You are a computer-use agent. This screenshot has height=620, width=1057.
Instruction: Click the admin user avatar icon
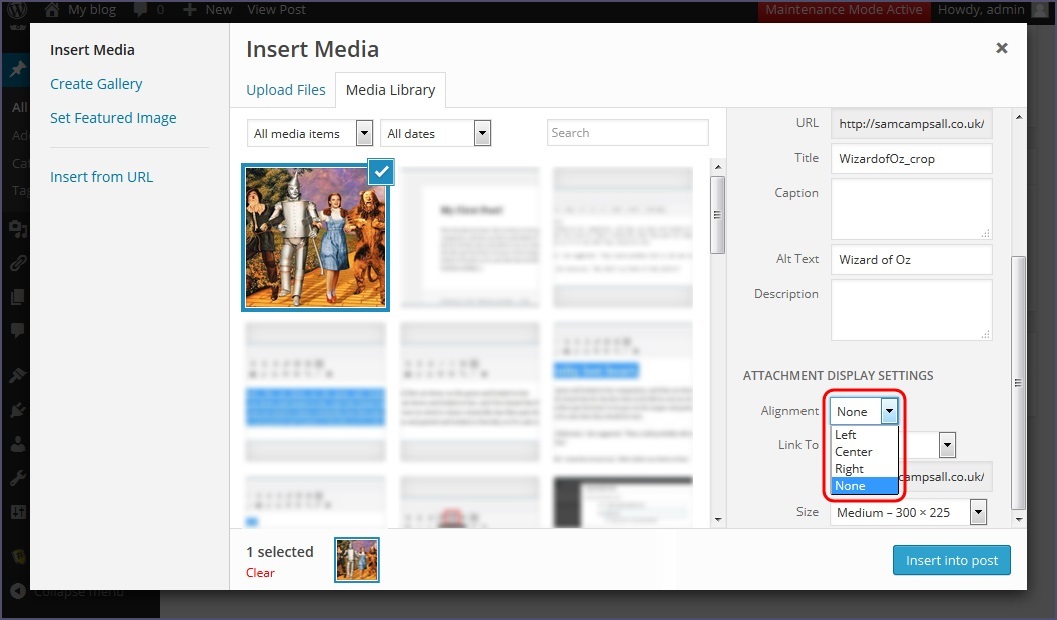tap(1041, 10)
